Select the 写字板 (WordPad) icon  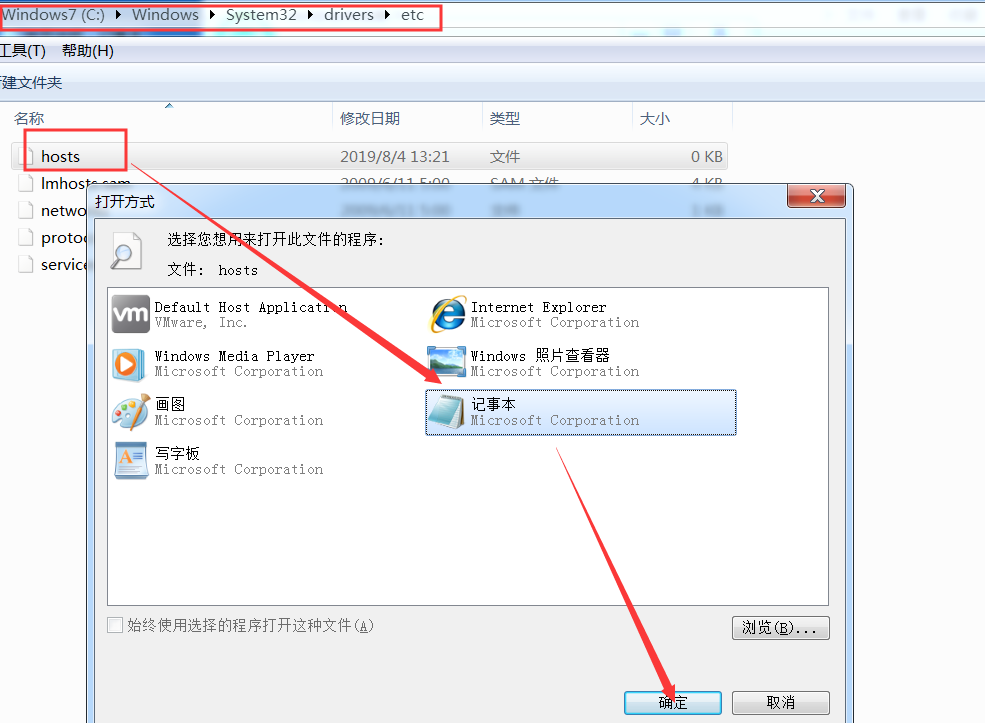tap(131, 461)
